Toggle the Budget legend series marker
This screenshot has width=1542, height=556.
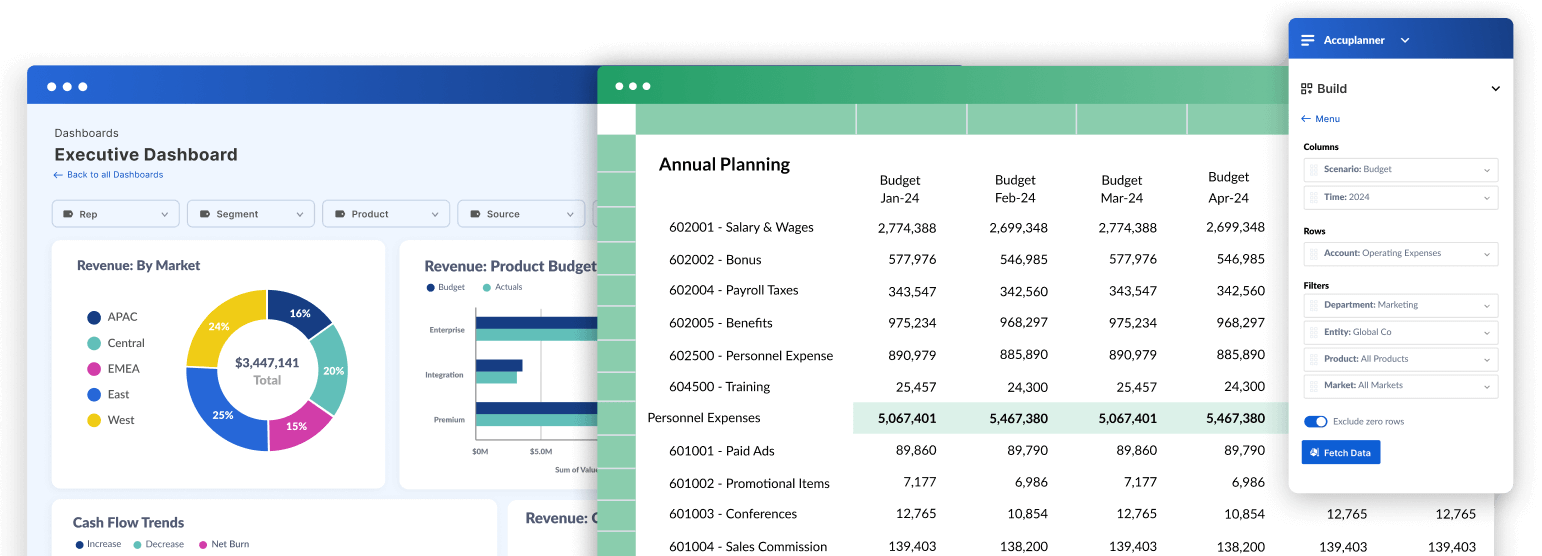click(x=430, y=288)
